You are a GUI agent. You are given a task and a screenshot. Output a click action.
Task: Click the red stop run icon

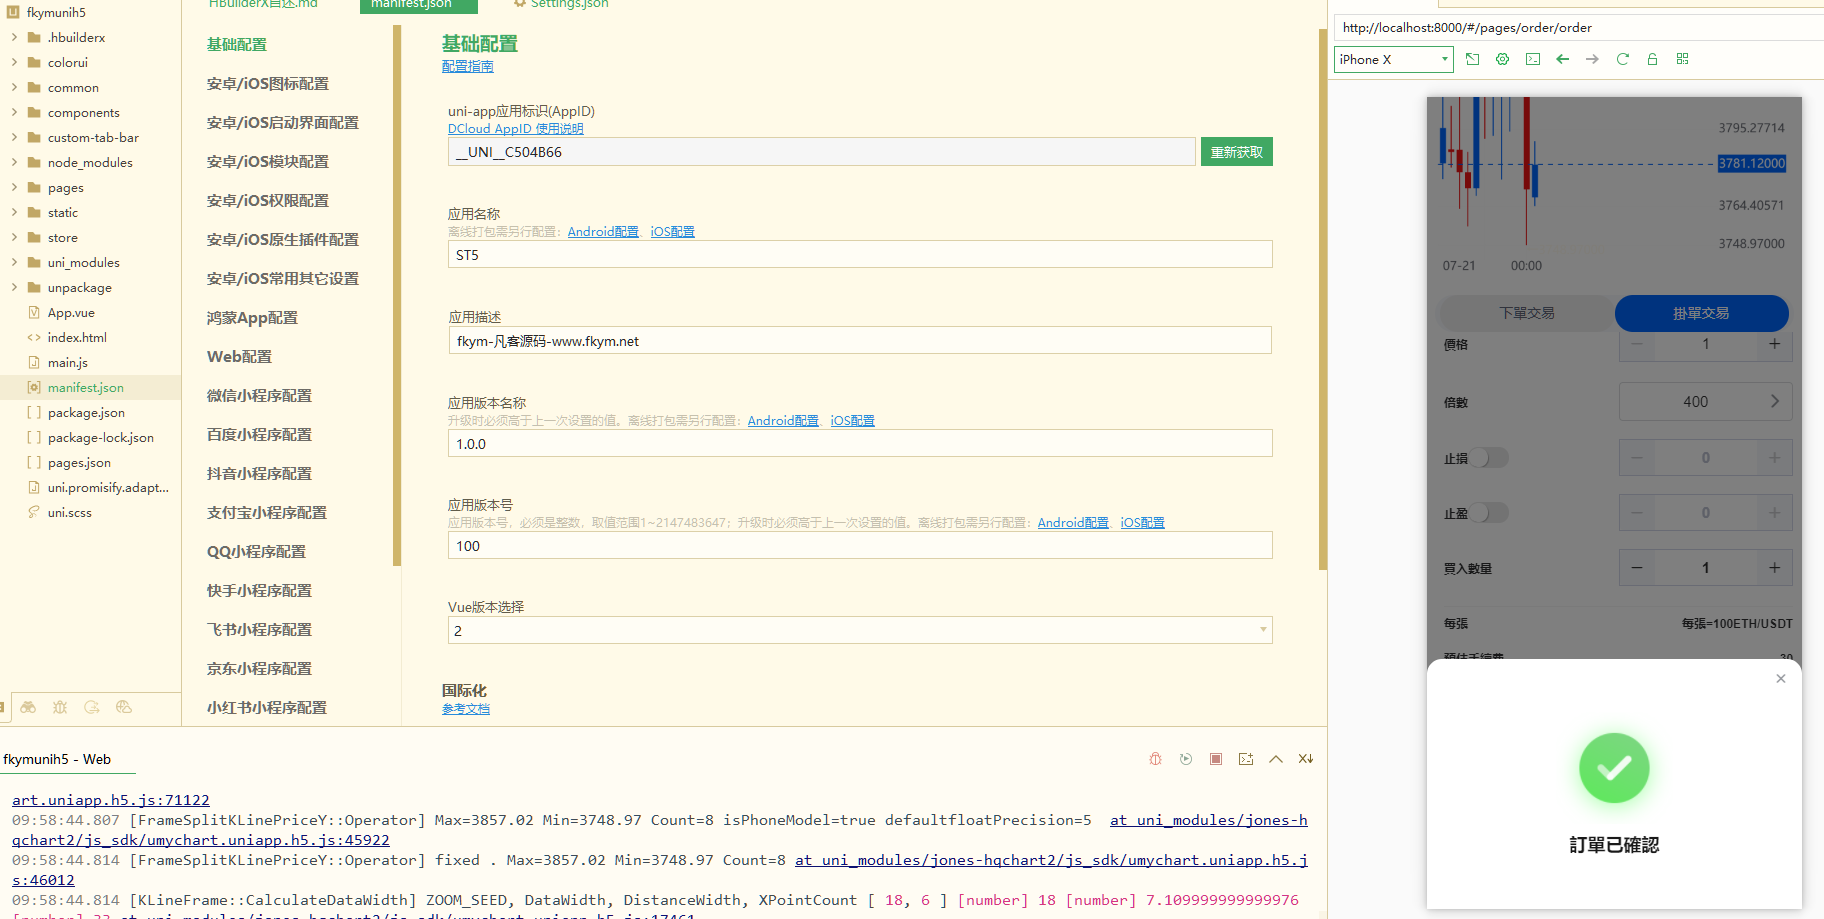coord(1215,759)
